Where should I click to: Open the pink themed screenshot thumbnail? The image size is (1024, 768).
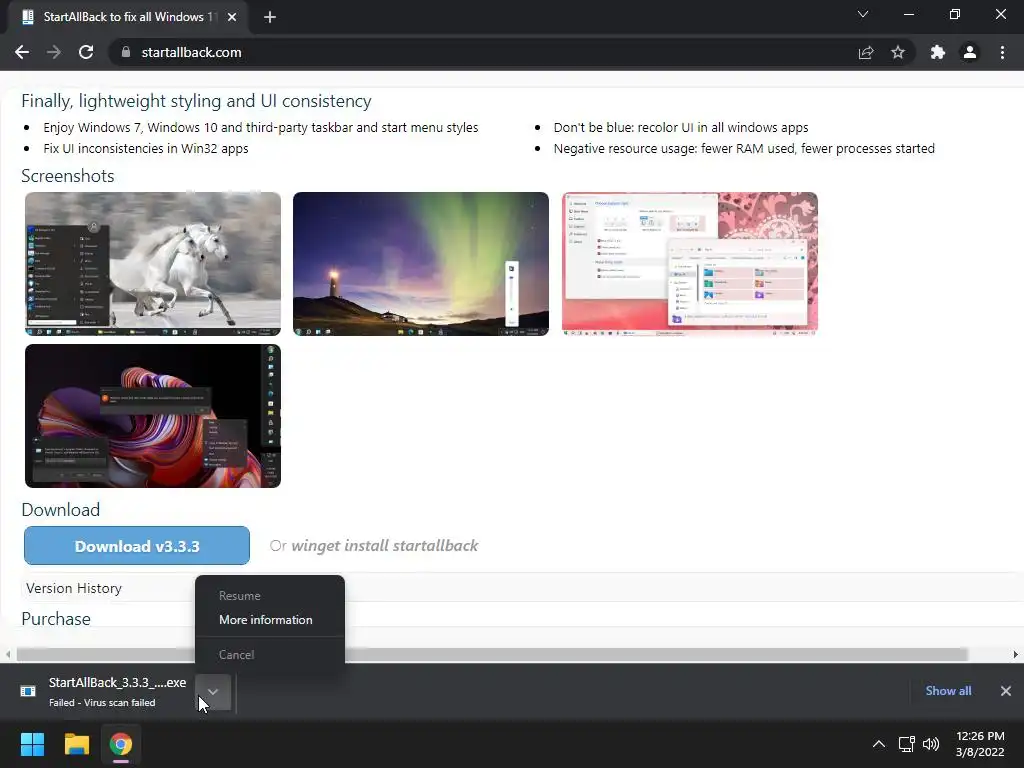[690, 264]
